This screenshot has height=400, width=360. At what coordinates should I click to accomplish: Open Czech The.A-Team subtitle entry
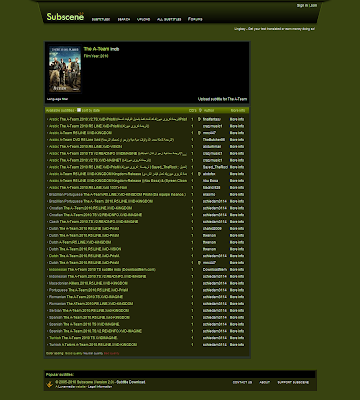pyautogui.click(x=93, y=222)
